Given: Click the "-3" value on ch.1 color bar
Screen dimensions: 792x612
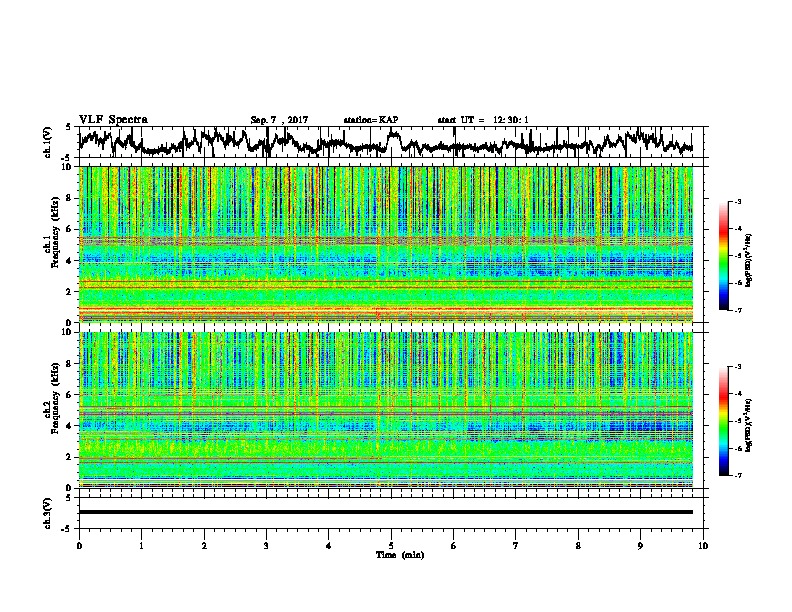Looking at the screenshot, I should [x=737, y=201].
